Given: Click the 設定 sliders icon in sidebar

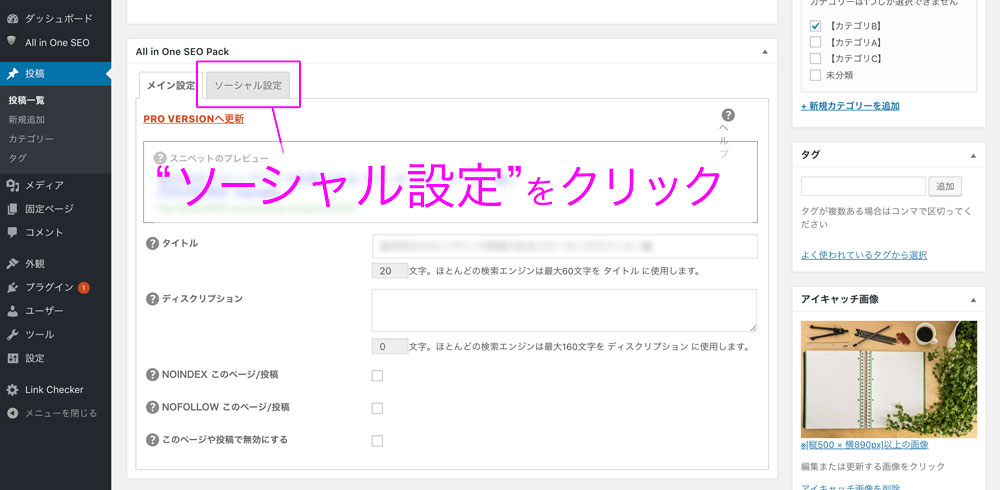Looking at the screenshot, I should (12, 358).
